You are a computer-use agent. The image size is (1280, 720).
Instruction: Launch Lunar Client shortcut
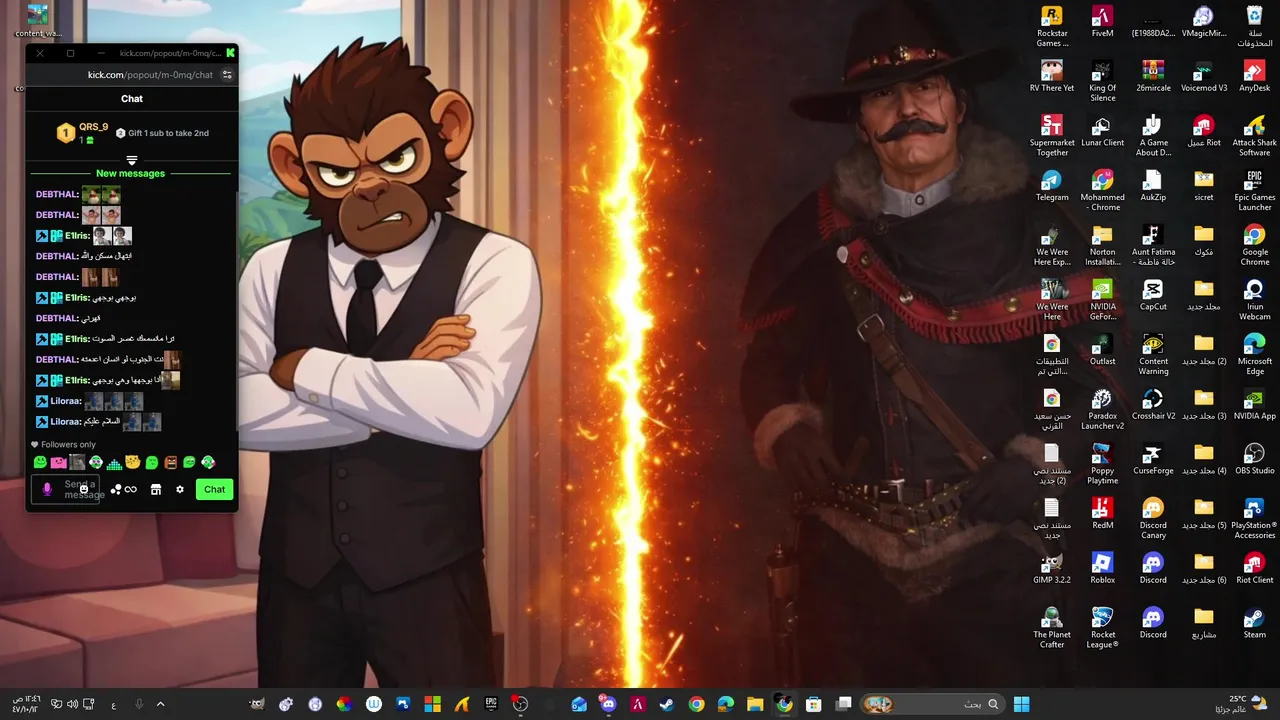1102,131
